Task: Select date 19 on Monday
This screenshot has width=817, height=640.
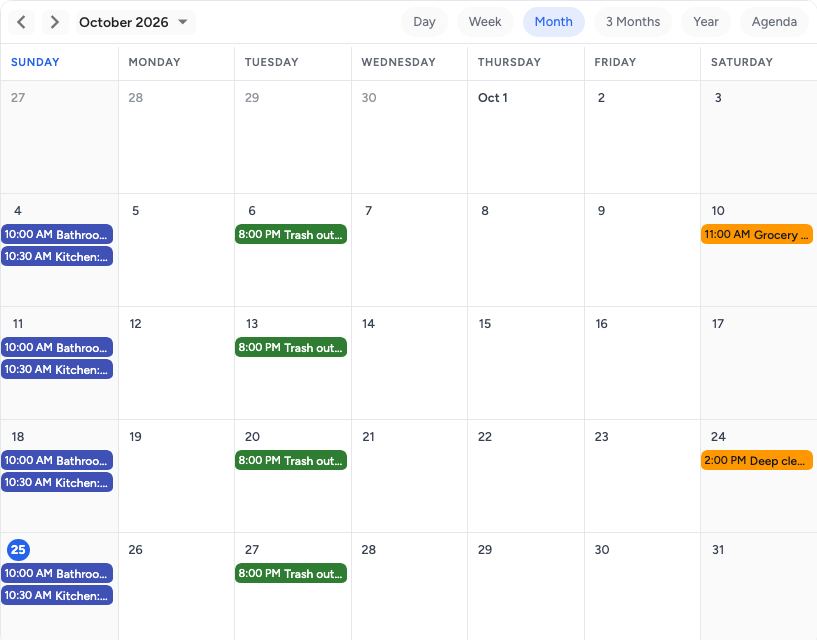Action: (135, 437)
